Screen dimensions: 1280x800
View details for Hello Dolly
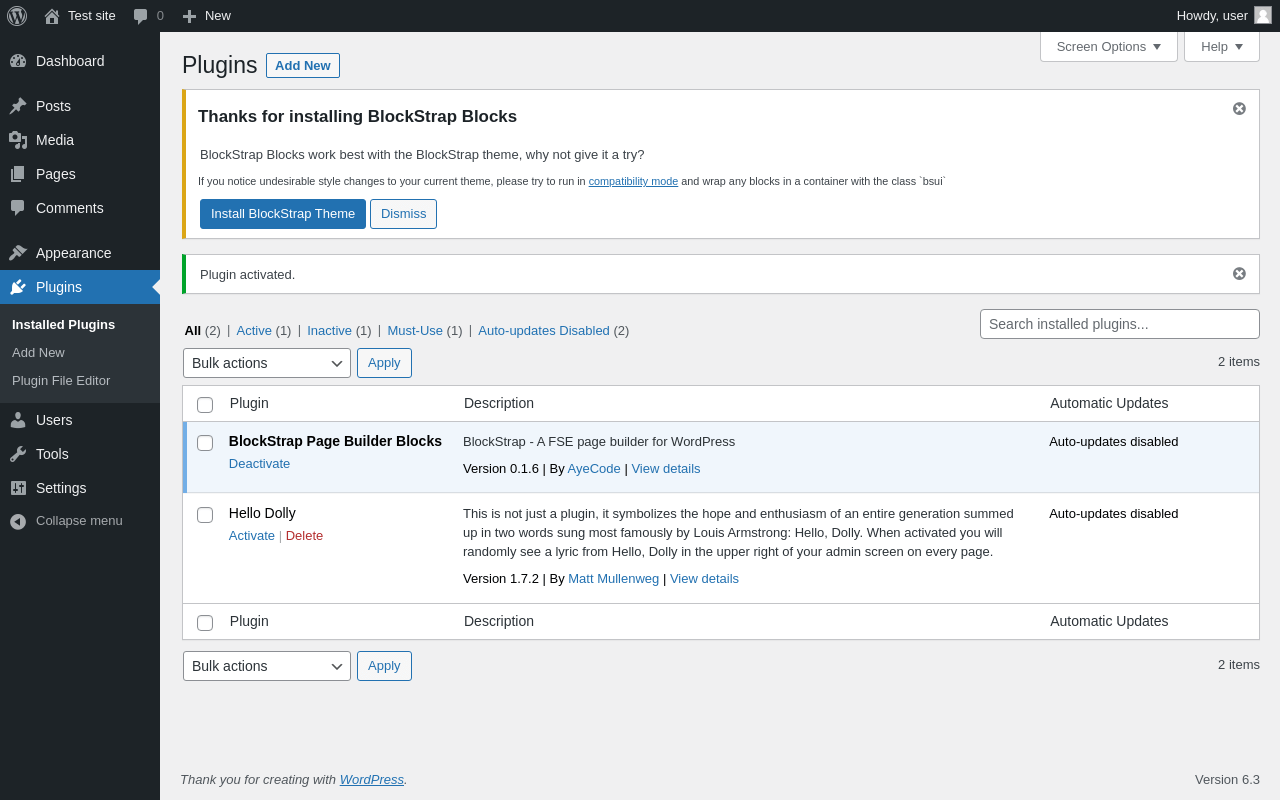tap(704, 579)
